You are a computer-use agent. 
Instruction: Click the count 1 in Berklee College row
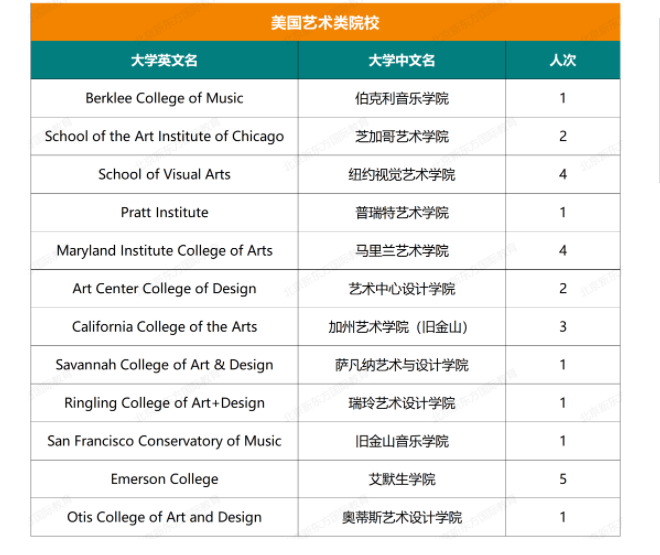pyautogui.click(x=563, y=98)
